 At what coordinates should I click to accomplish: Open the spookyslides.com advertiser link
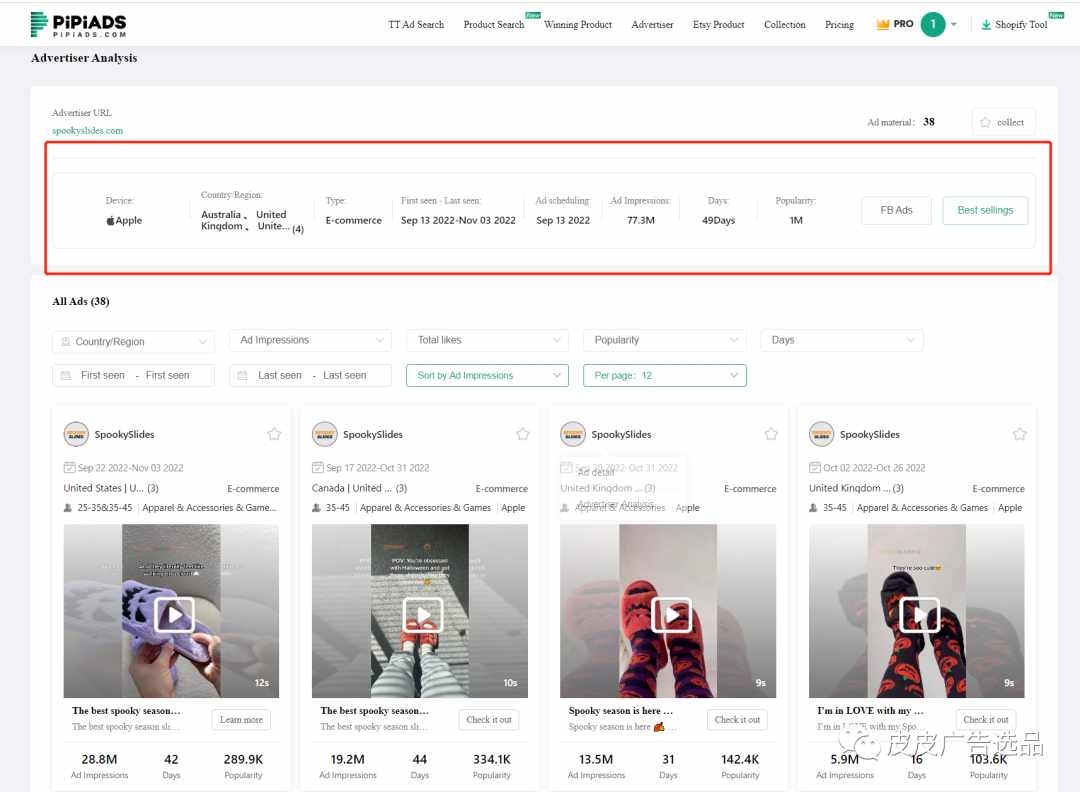[87, 131]
